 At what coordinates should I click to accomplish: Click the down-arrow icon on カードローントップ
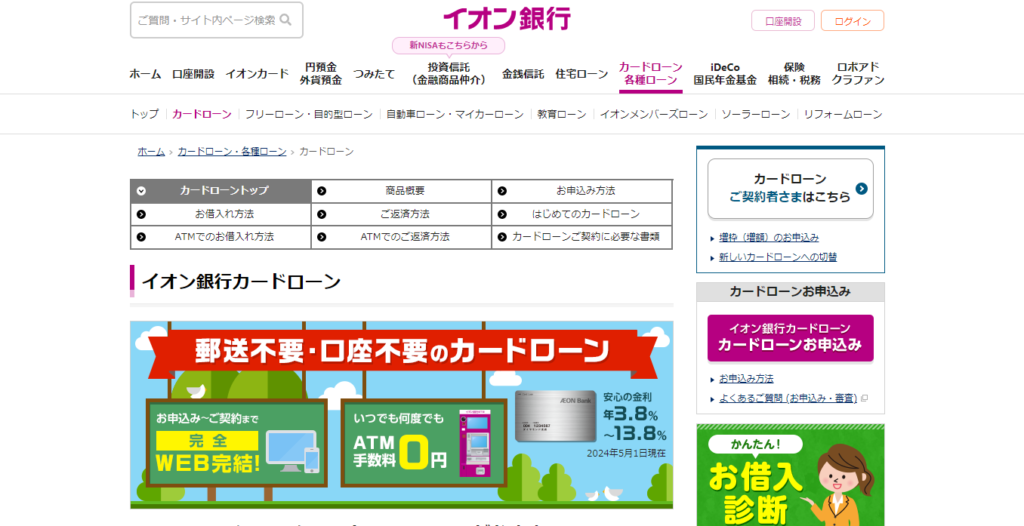pyautogui.click(x=141, y=191)
